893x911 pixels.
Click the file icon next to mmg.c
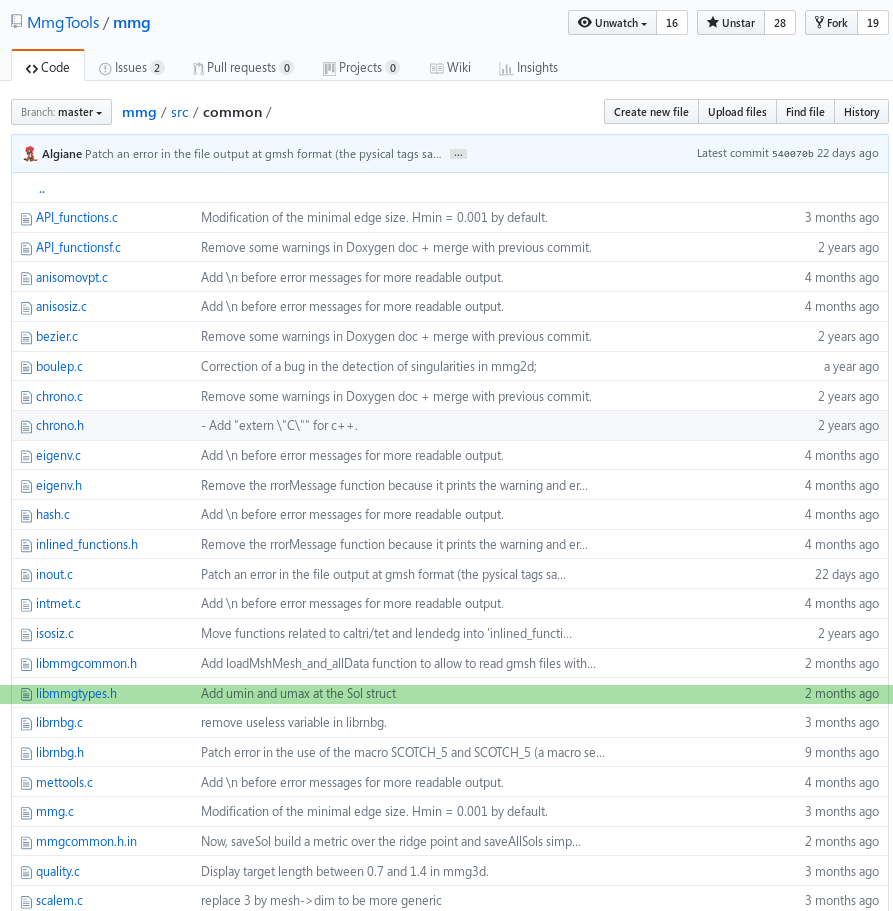(27, 812)
